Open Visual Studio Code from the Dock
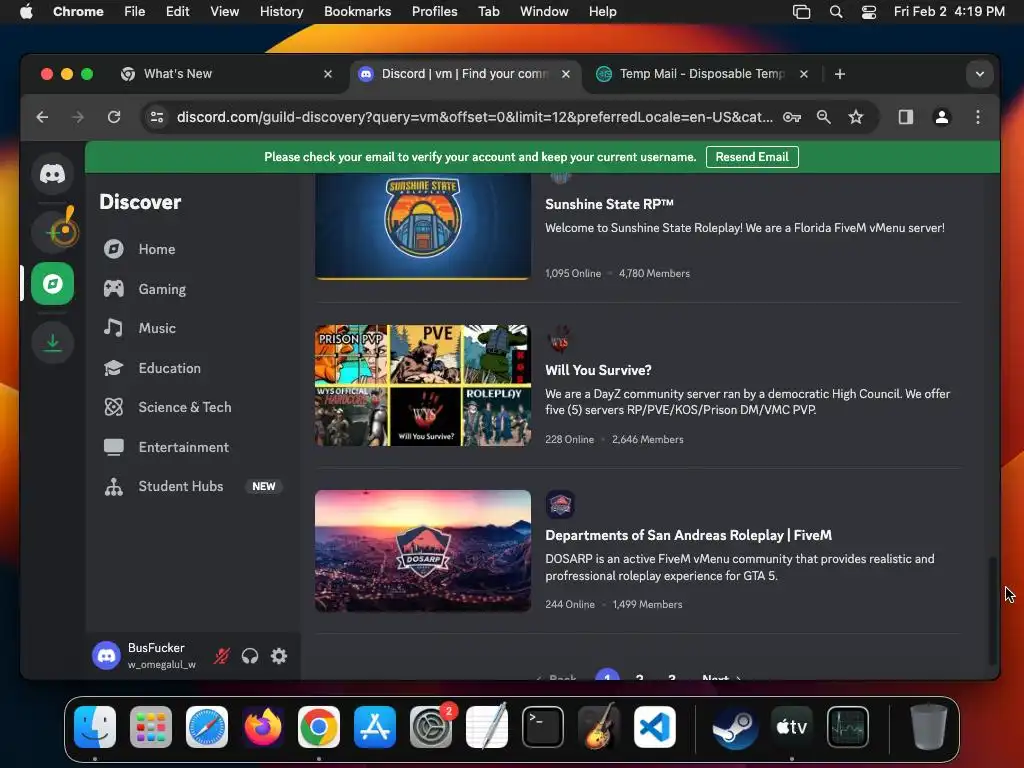Viewport: 1024px width, 768px height. [x=655, y=727]
